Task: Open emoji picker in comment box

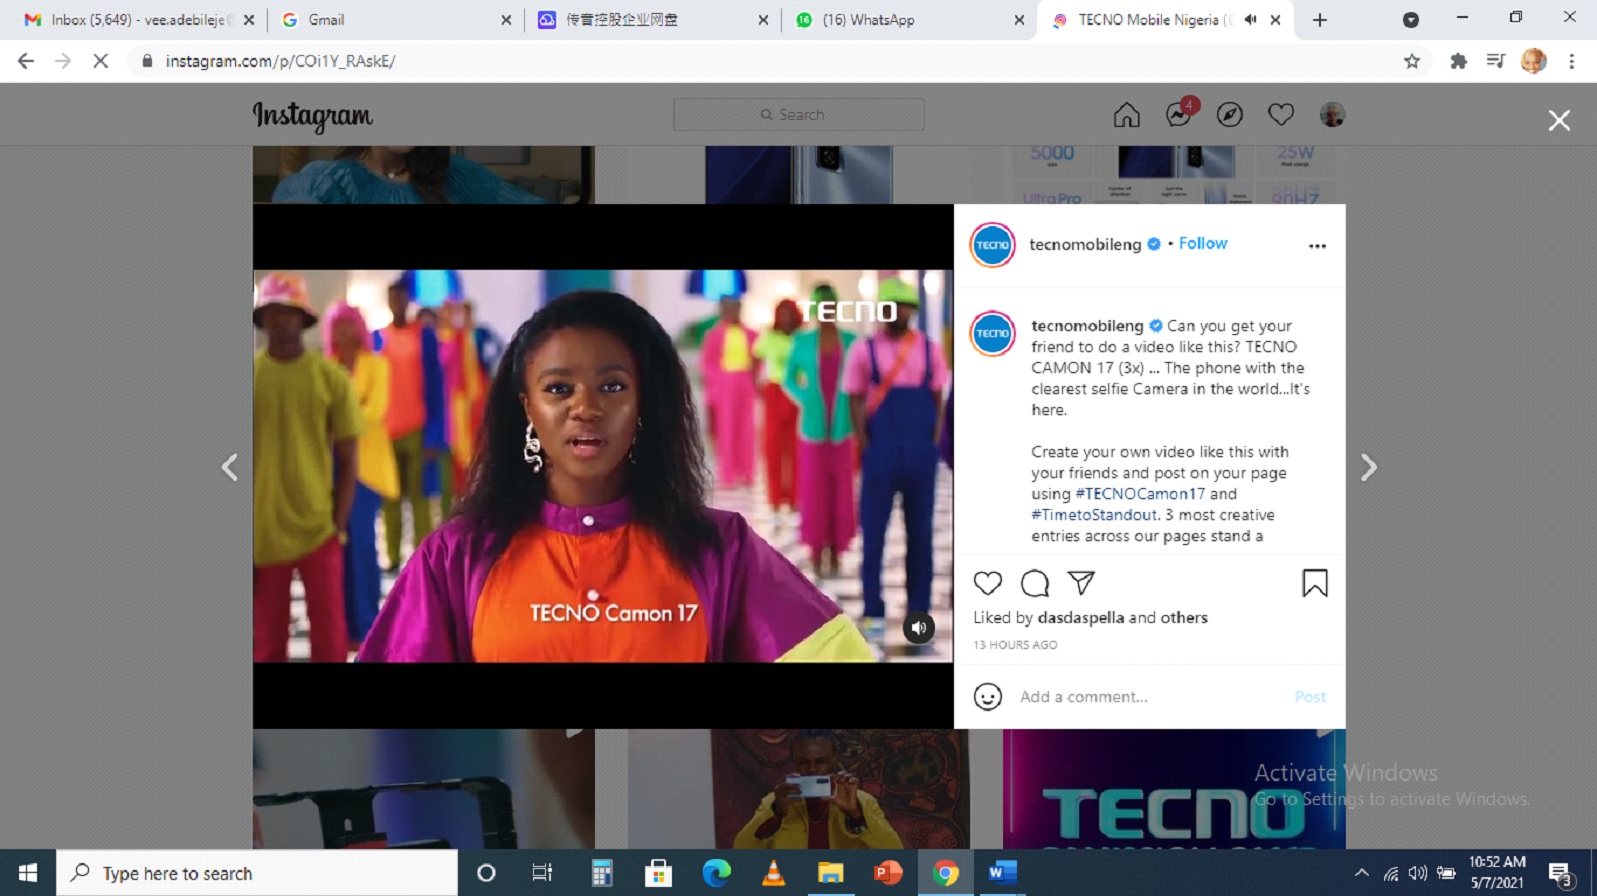Action: [987, 697]
